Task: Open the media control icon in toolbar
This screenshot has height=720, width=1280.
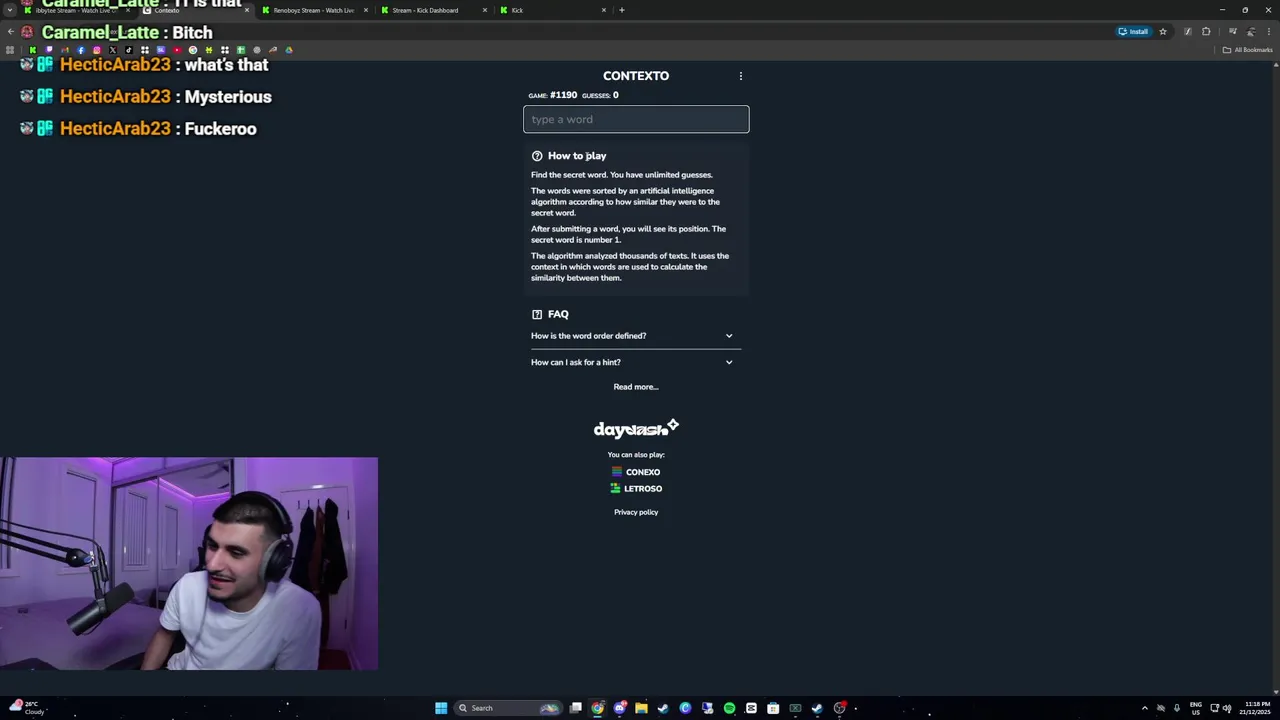Action: coord(1233,32)
